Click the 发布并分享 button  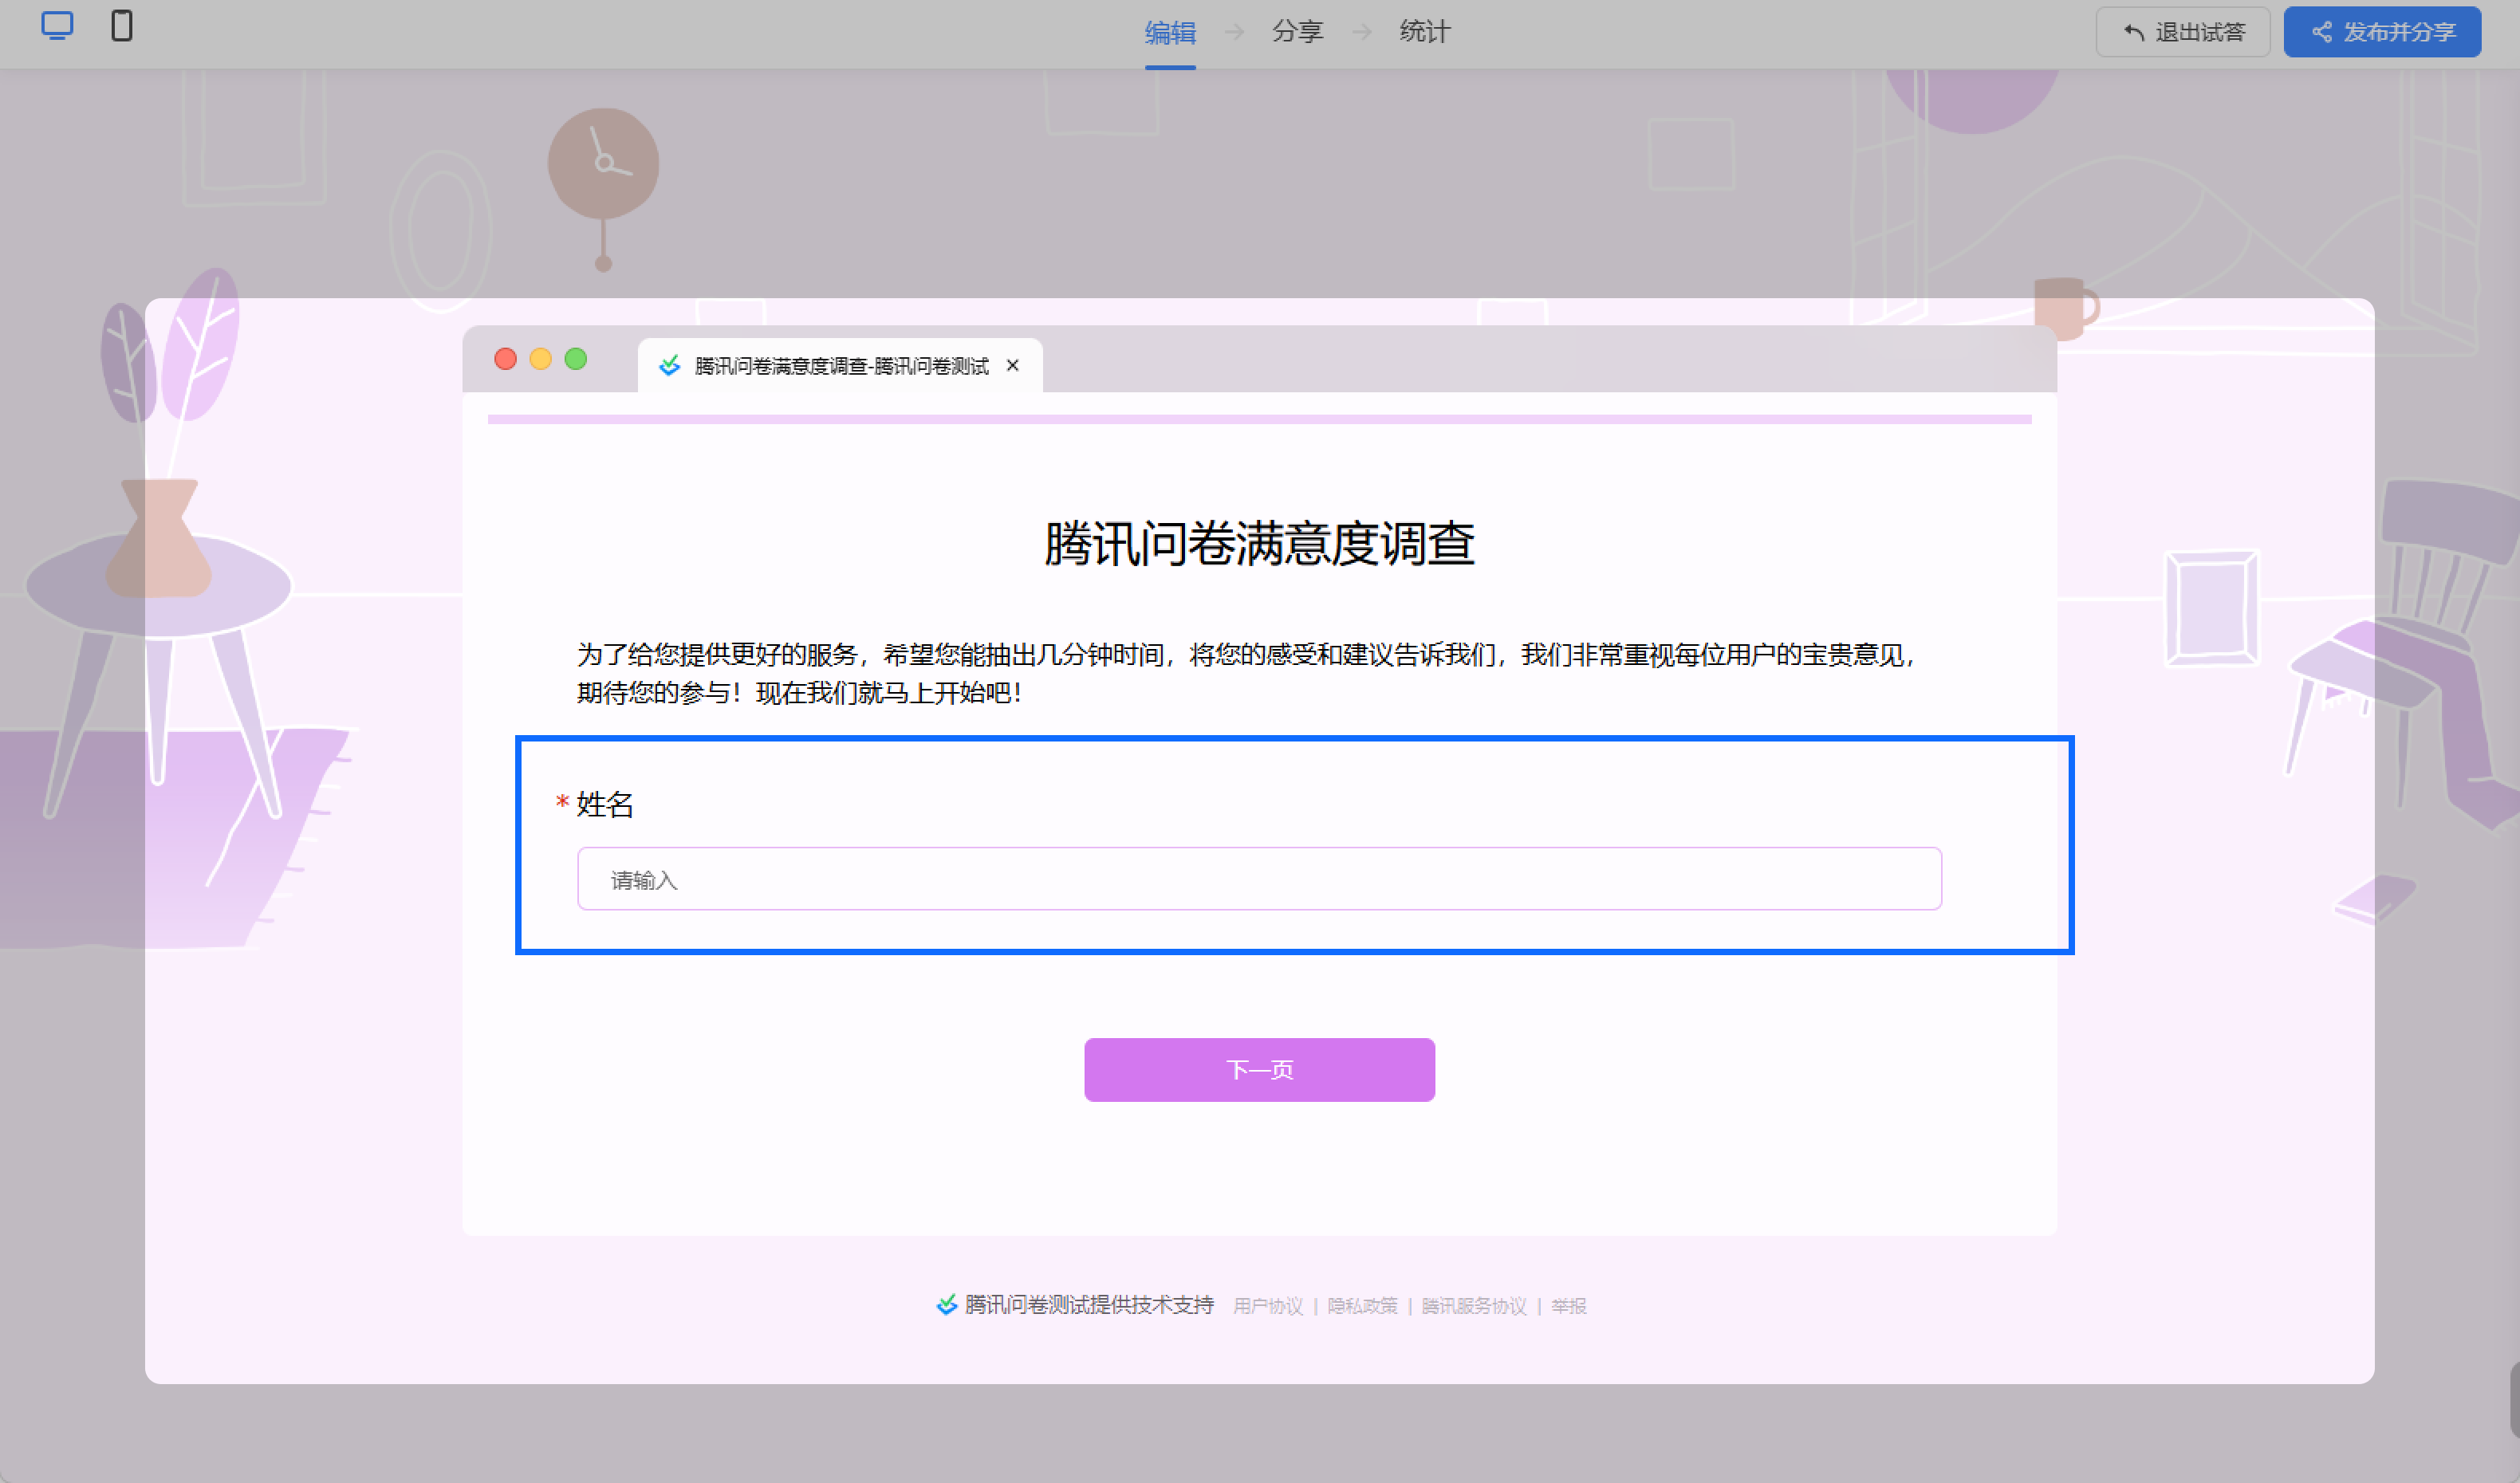(2382, 32)
